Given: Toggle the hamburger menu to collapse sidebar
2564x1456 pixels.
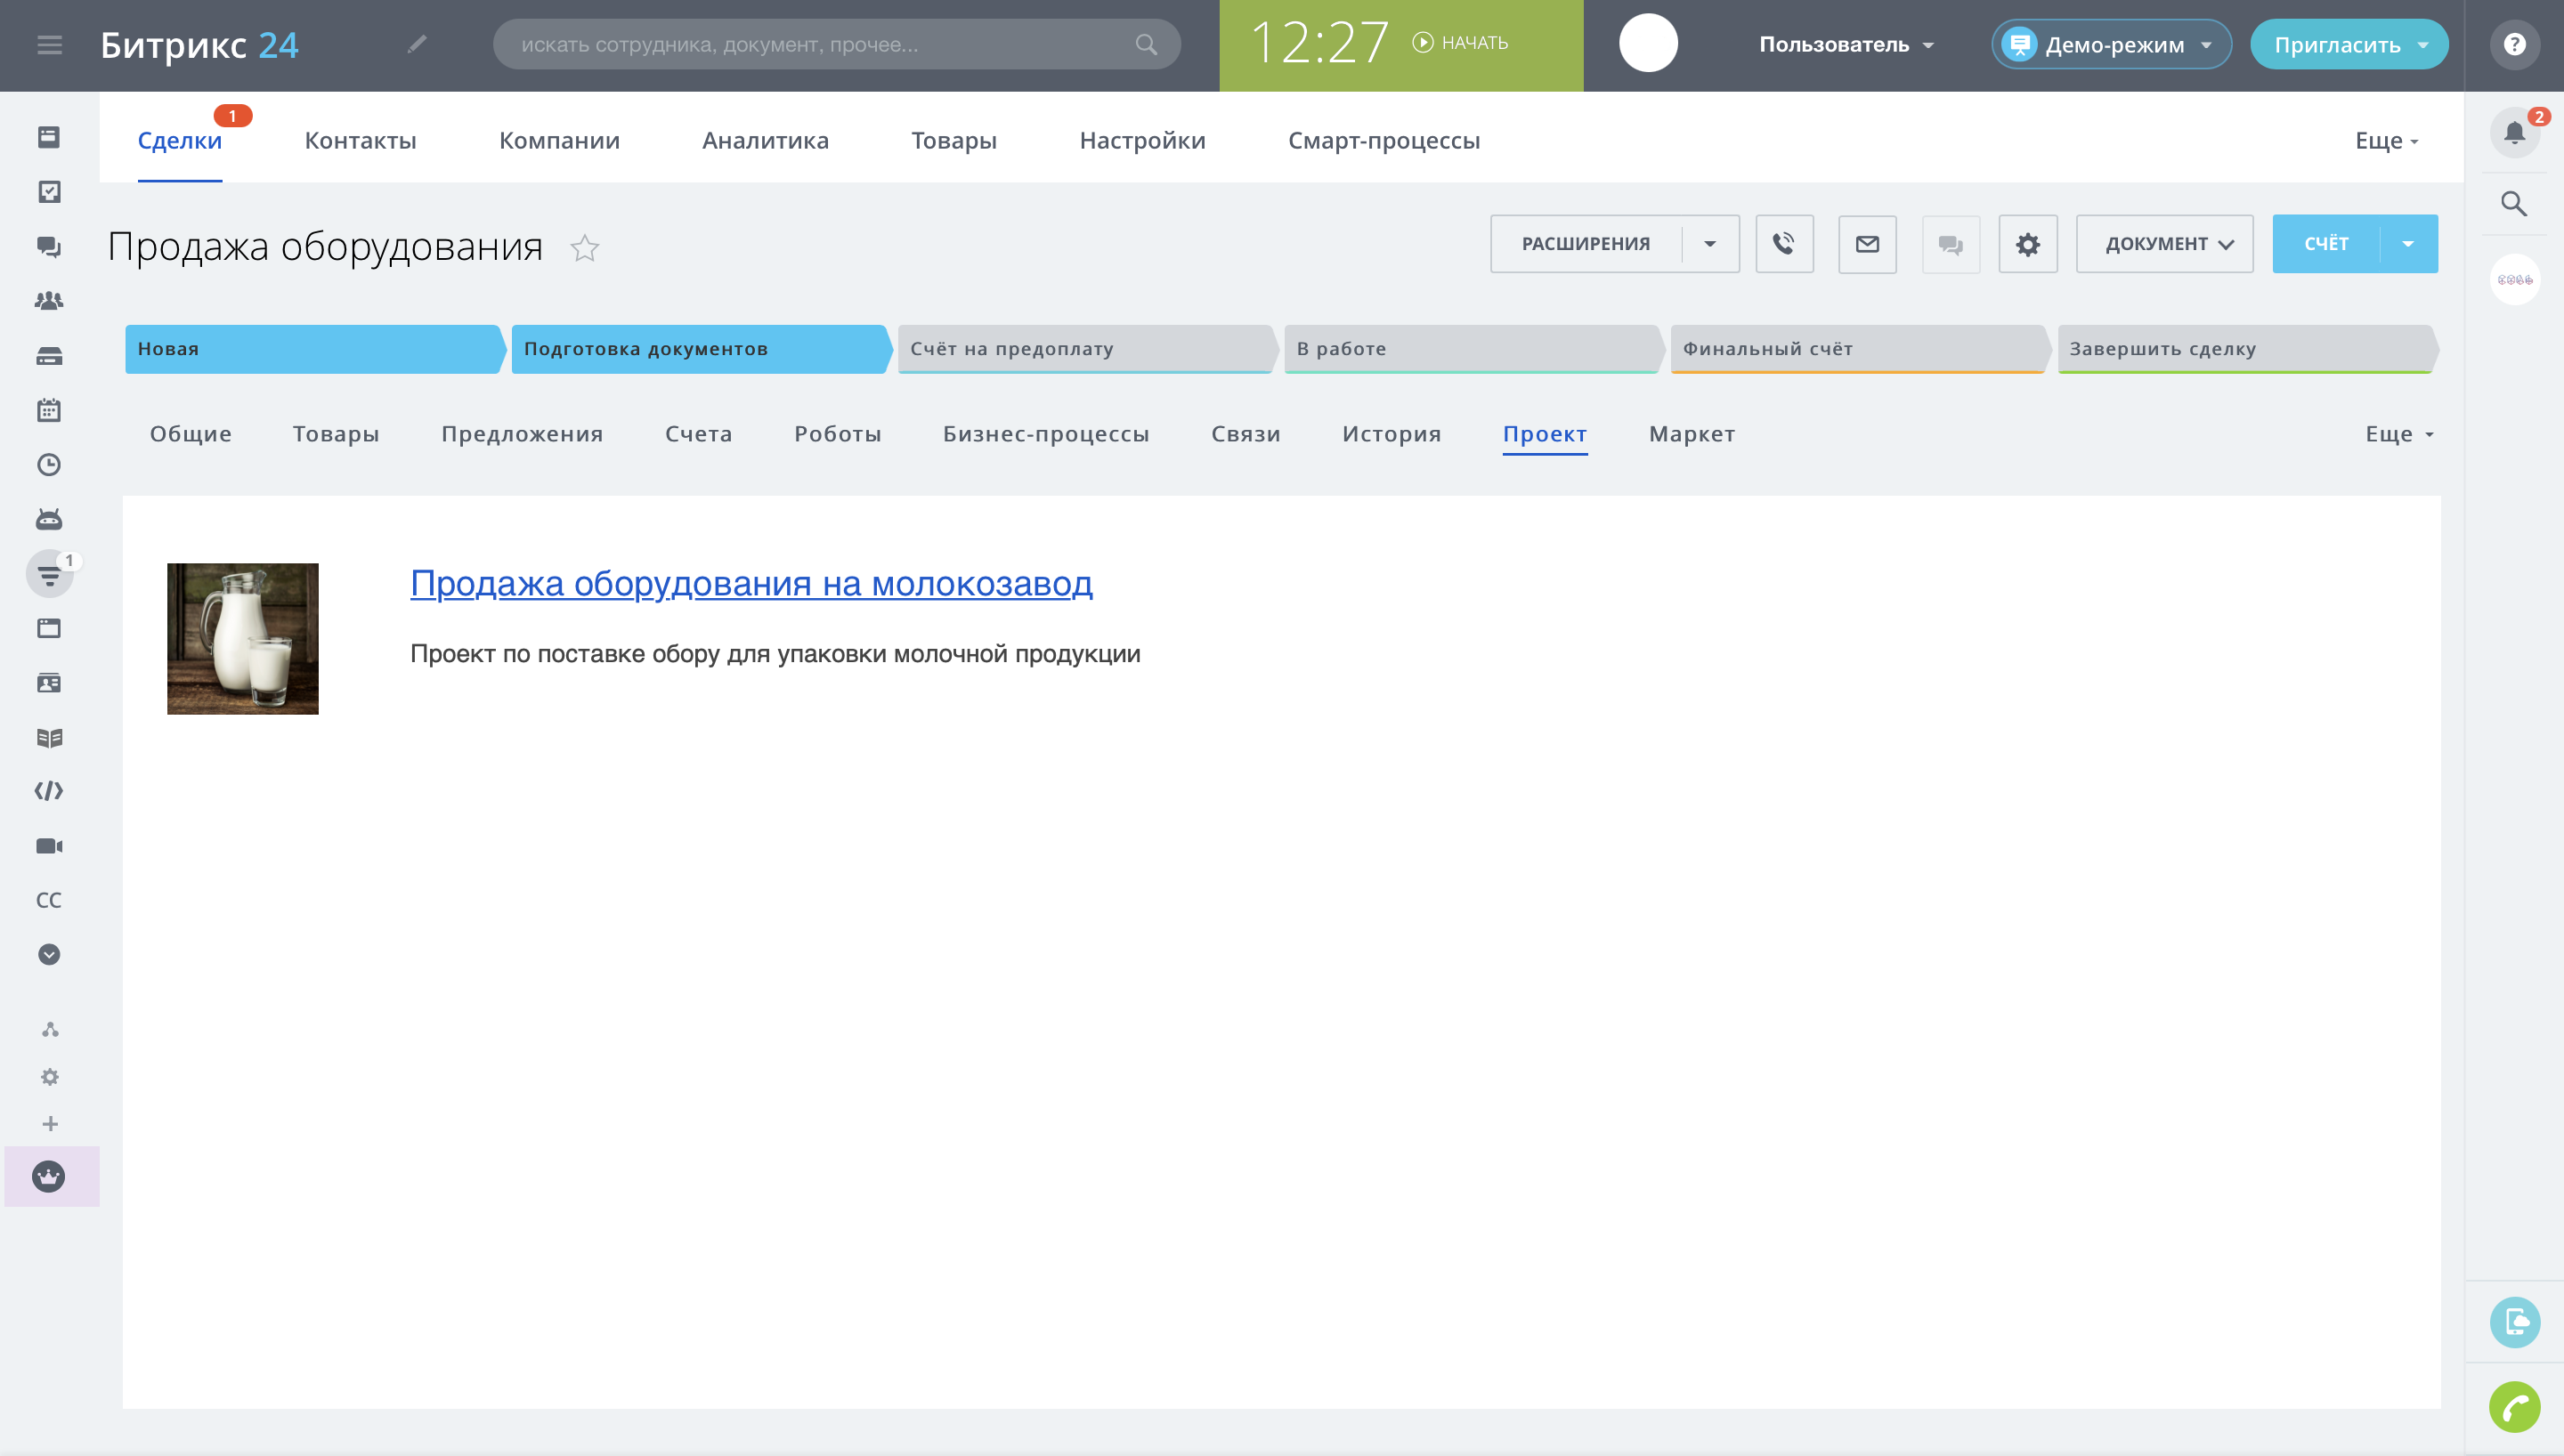Looking at the screenshot, I should [x=50, y=45].
